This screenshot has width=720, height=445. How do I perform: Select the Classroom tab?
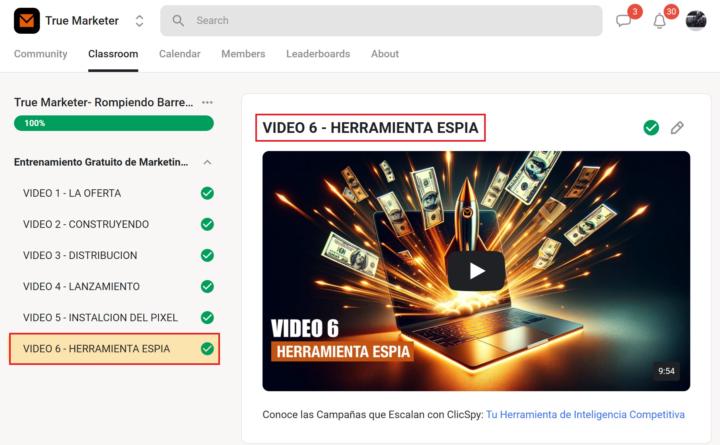pos(113,54)
